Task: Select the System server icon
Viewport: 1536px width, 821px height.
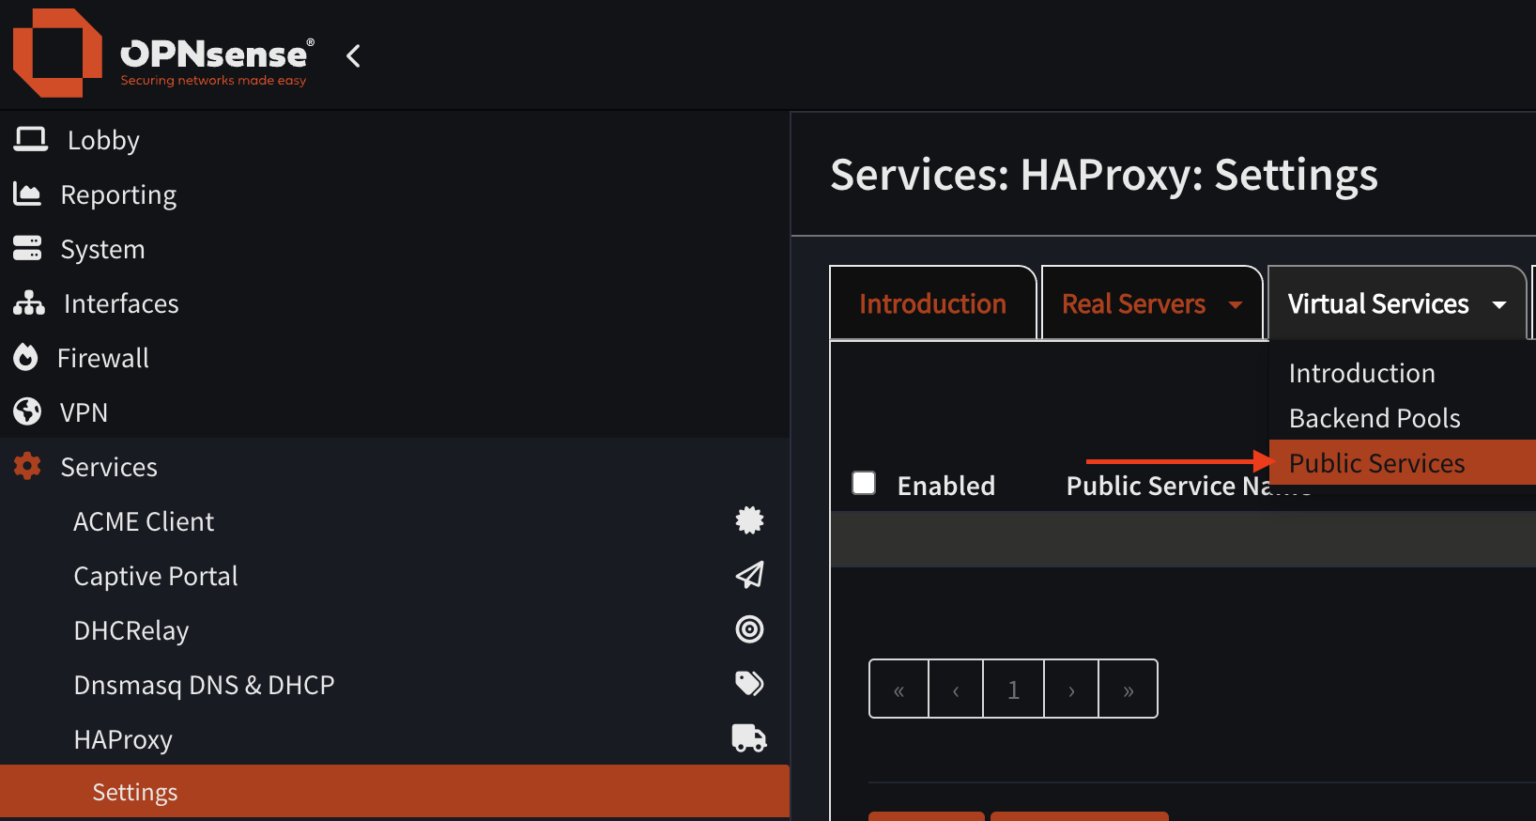Action: [x=28, y=249]
